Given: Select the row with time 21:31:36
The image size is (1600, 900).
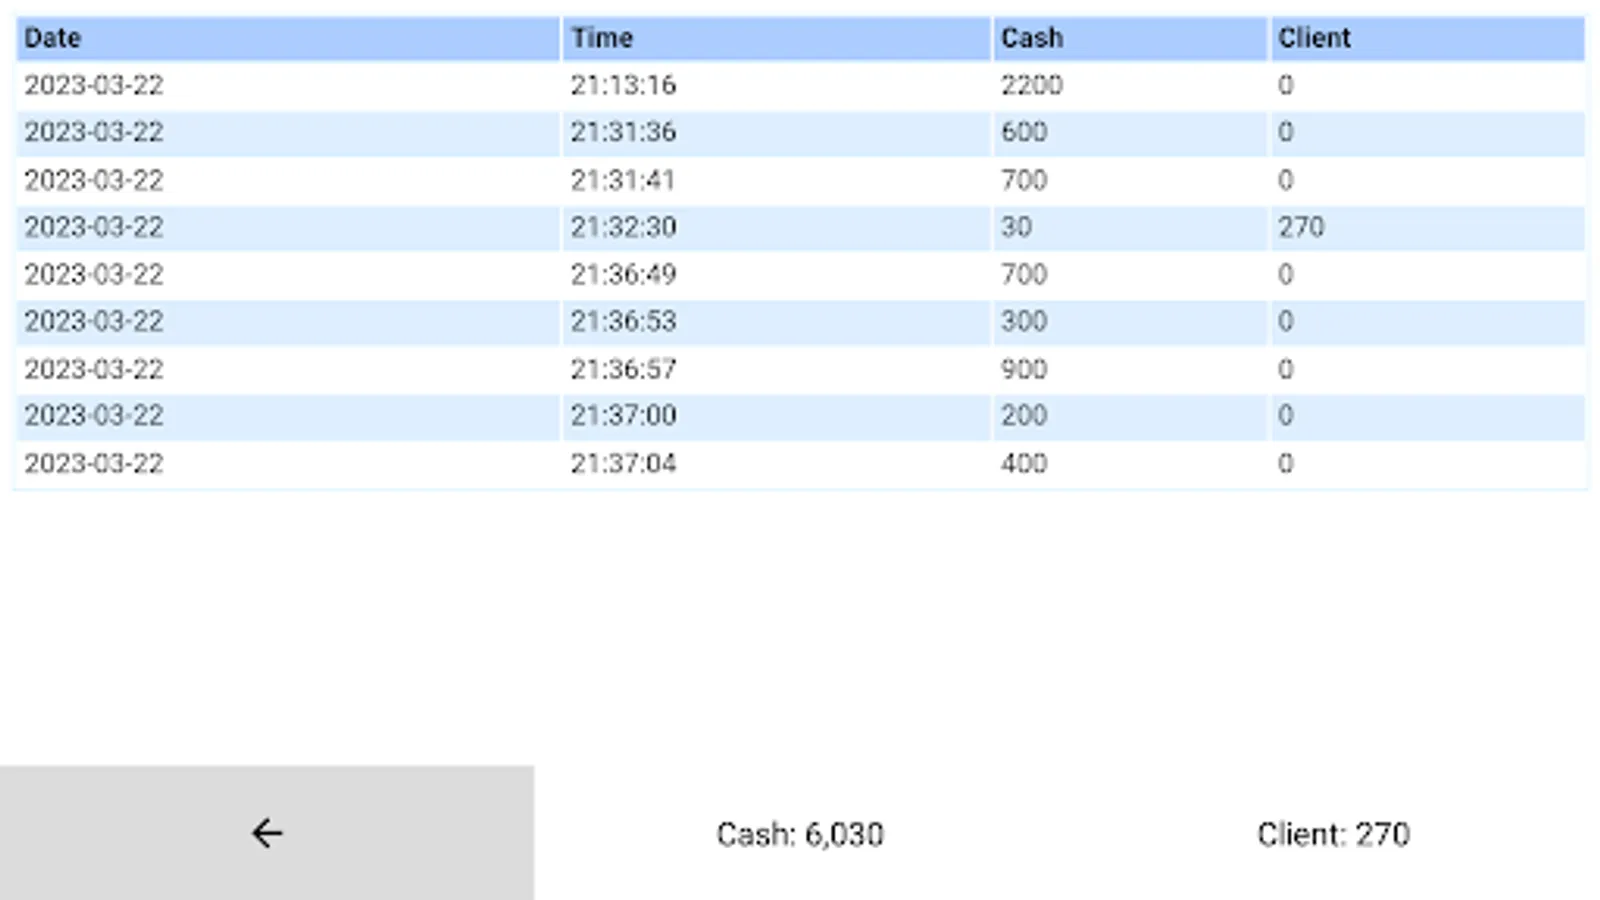Looking at the screenshot, I should click(623, 132).
